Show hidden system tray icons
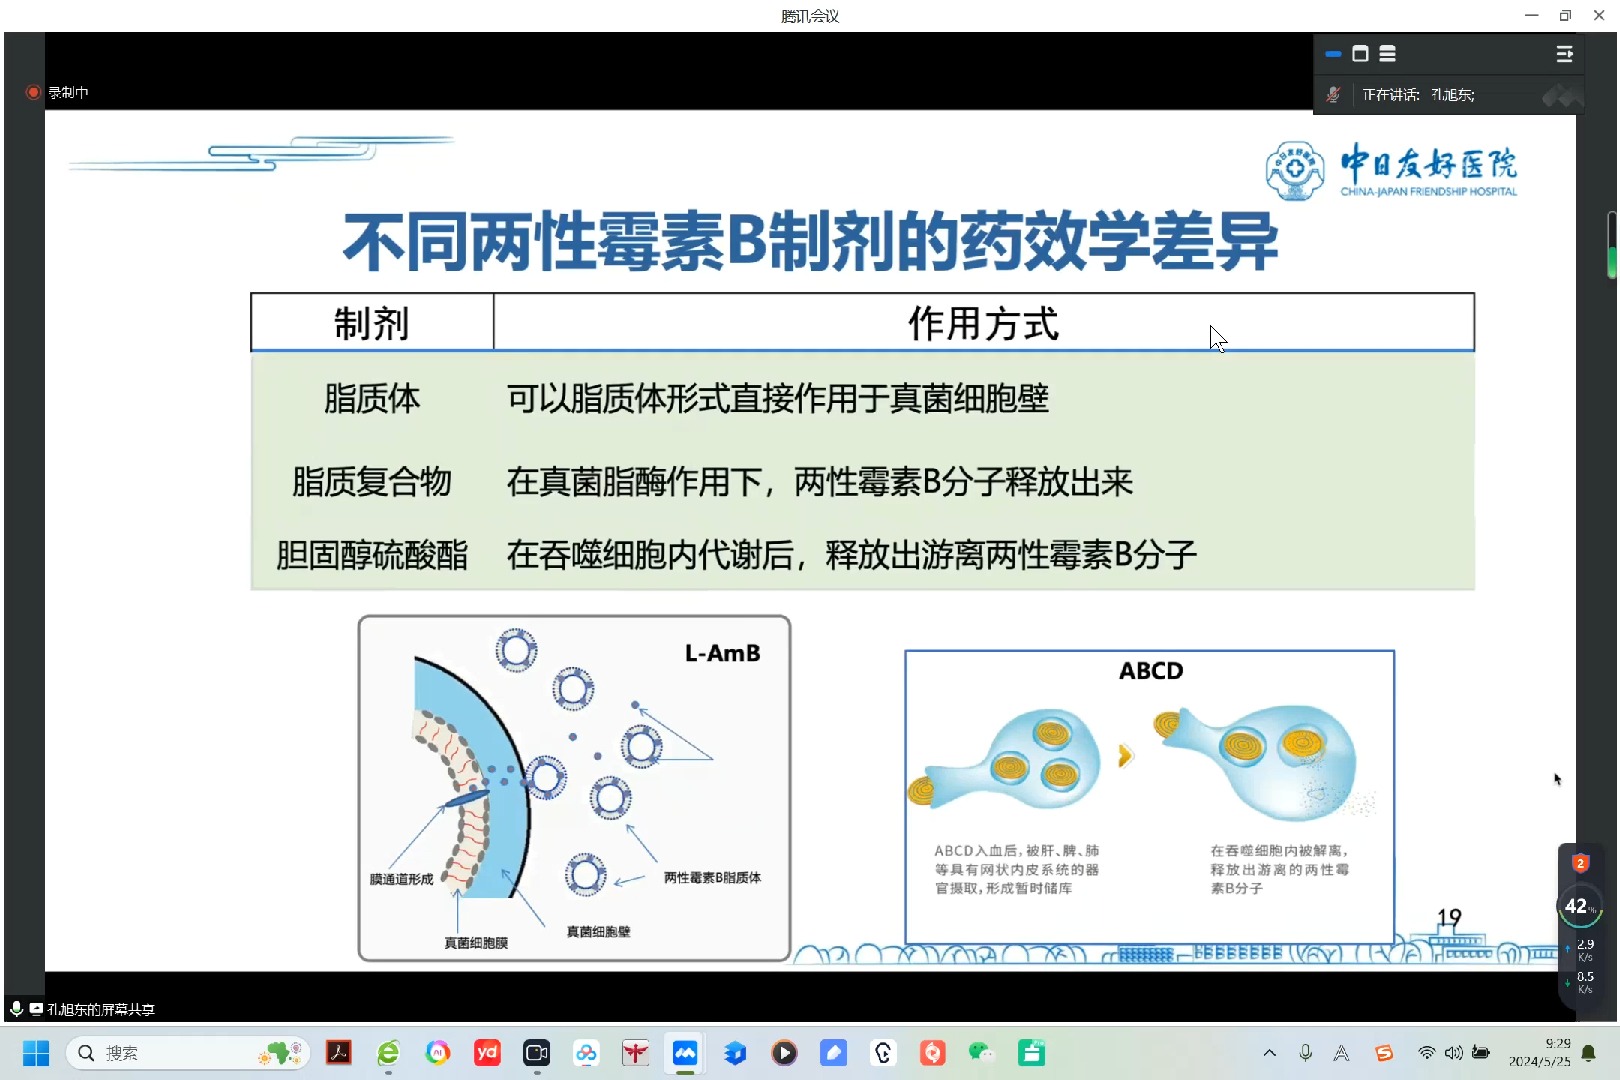The height and width of the screenshot is (1080, 1620). pyautogui.click(x=1270, y=1053)
